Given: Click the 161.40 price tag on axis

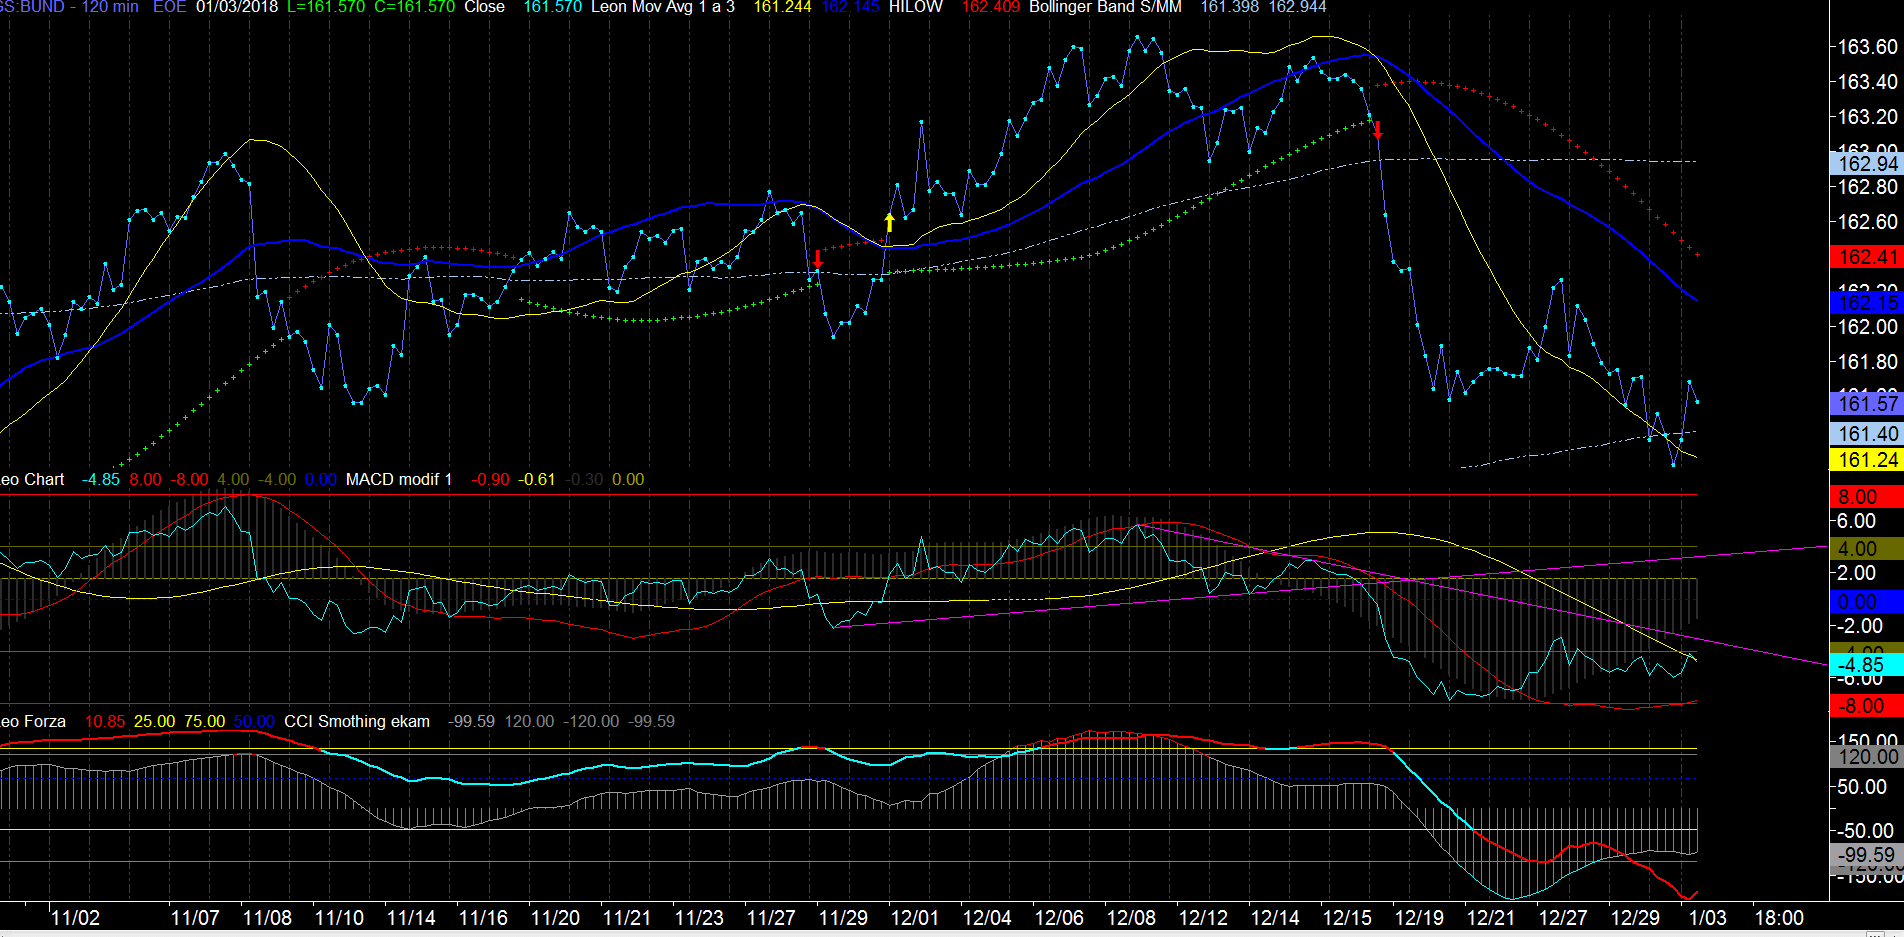Looking at the screenshot, I should tap(1867, 434).
